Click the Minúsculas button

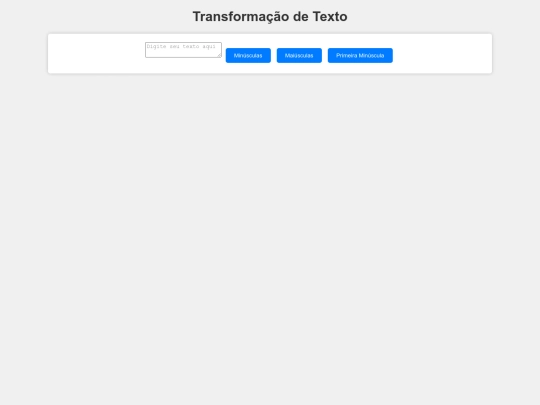[x=248, y=55]
